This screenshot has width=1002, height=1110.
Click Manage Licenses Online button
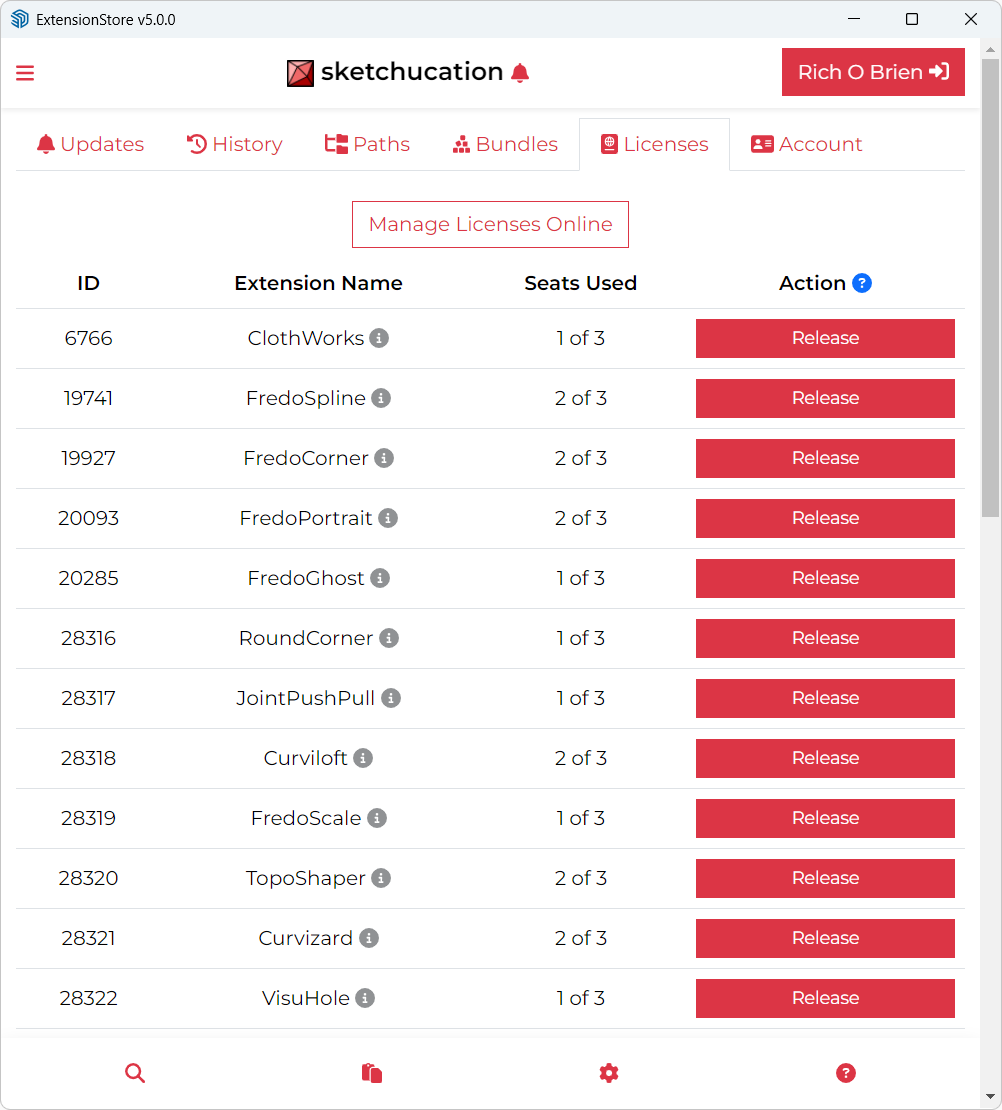pos(490,224)
